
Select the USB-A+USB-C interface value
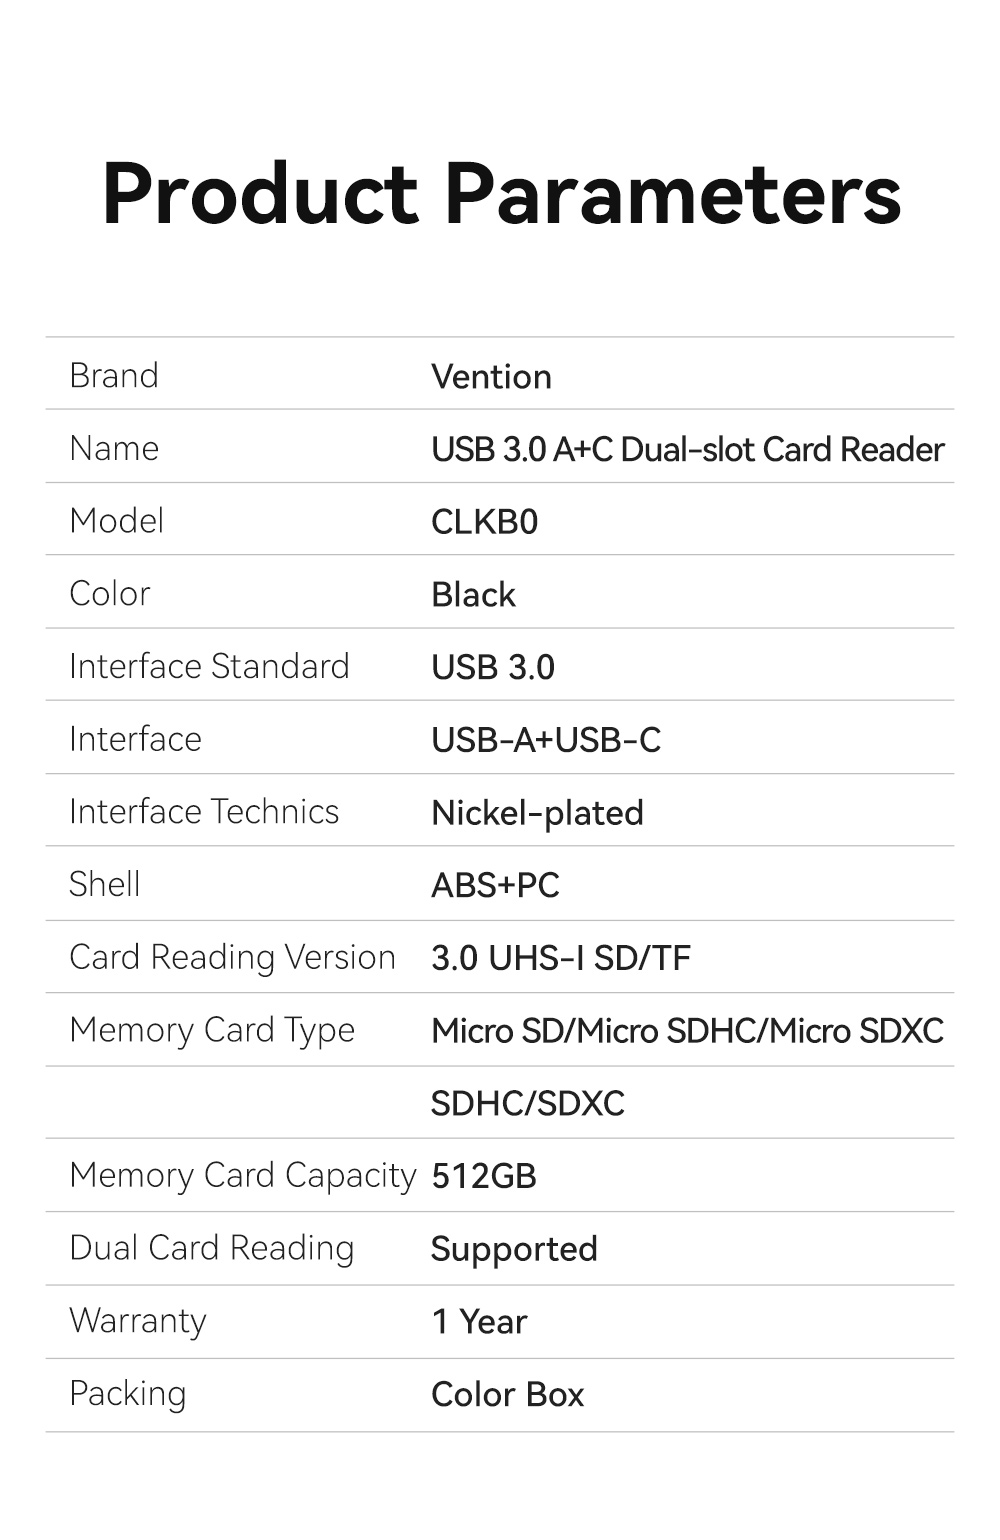pyautogui.click(x=546, y=740)
